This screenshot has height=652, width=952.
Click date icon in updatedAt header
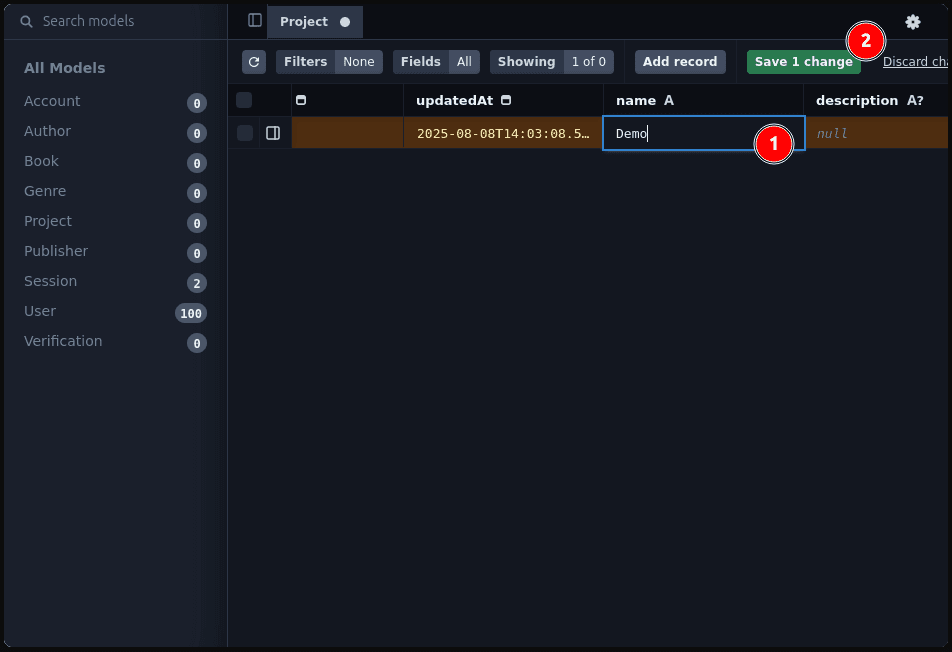click(x=506, y=100)
